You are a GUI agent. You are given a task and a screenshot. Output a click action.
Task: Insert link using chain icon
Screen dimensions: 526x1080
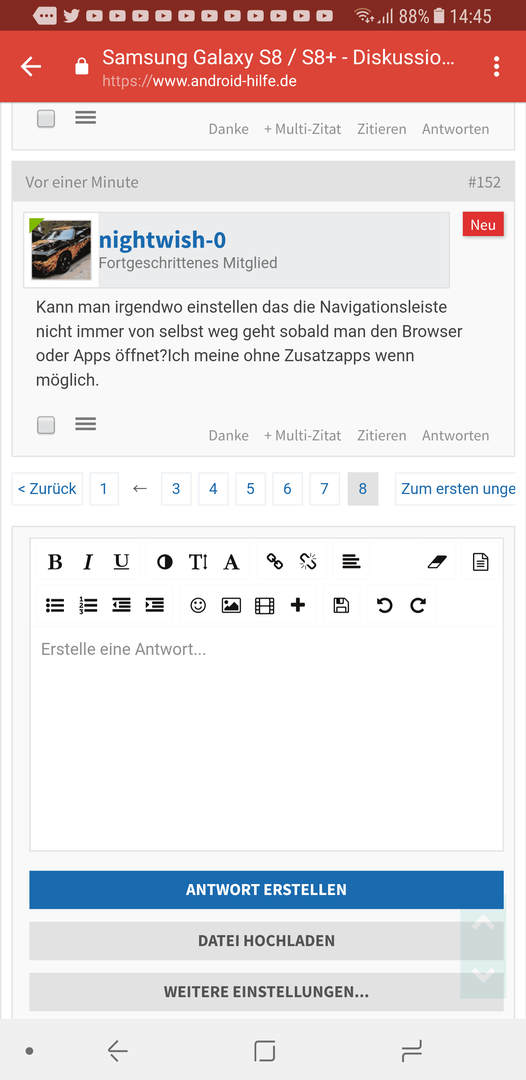point(275,562)
